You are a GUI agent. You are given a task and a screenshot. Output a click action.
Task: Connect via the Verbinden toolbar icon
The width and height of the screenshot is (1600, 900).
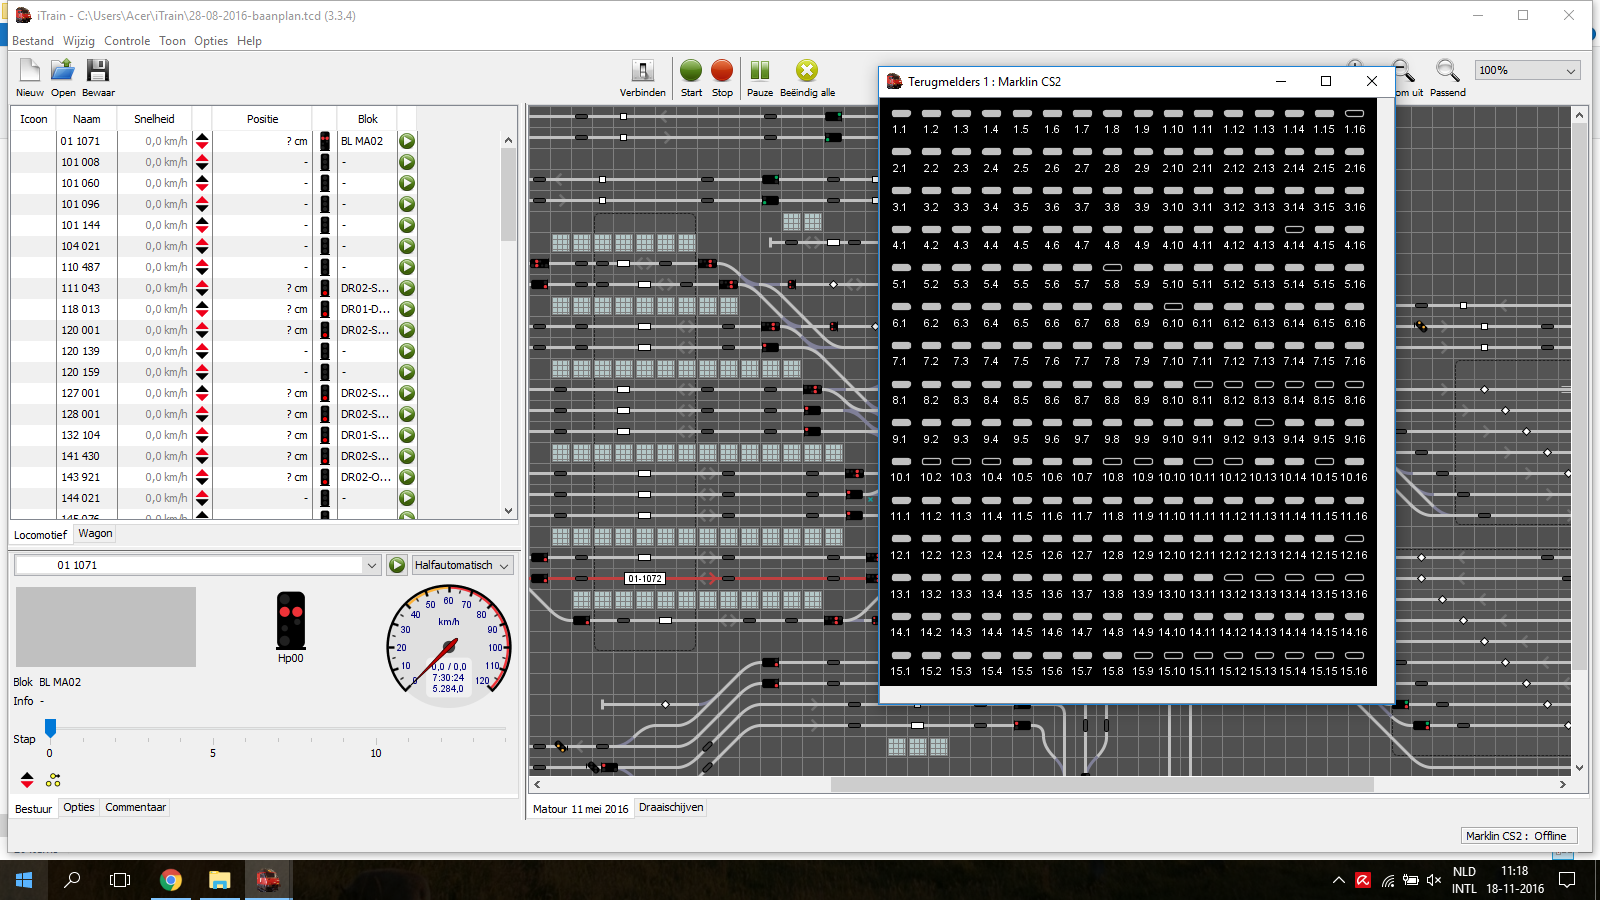[x=643, y=70]
